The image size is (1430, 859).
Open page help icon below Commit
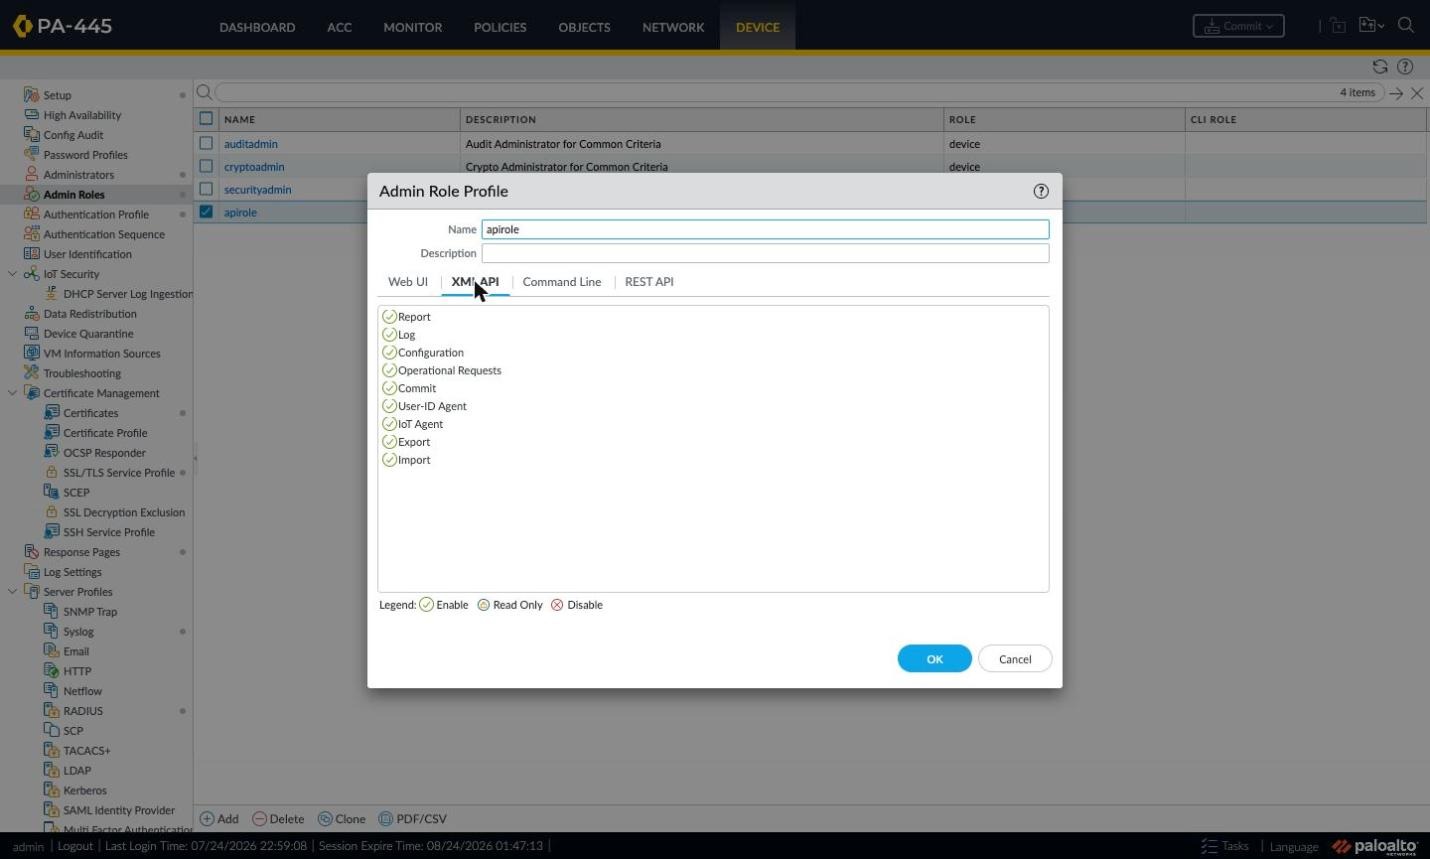click(x=1405, y=67)
